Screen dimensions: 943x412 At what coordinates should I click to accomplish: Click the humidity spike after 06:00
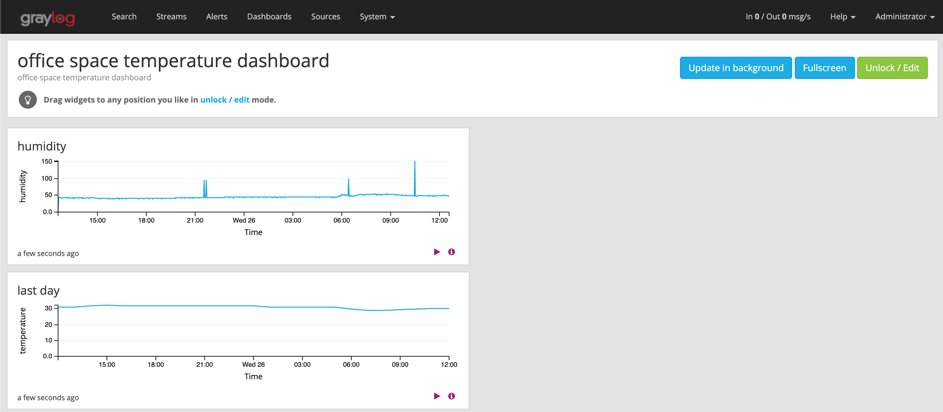348,187
